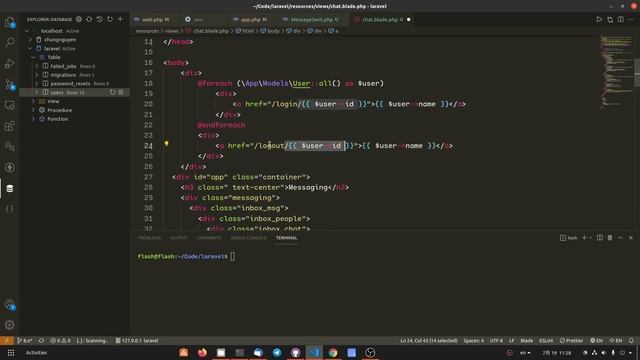The image size is (640, 360).
Task: Click the editor minimap
Action: coord(616,73)
